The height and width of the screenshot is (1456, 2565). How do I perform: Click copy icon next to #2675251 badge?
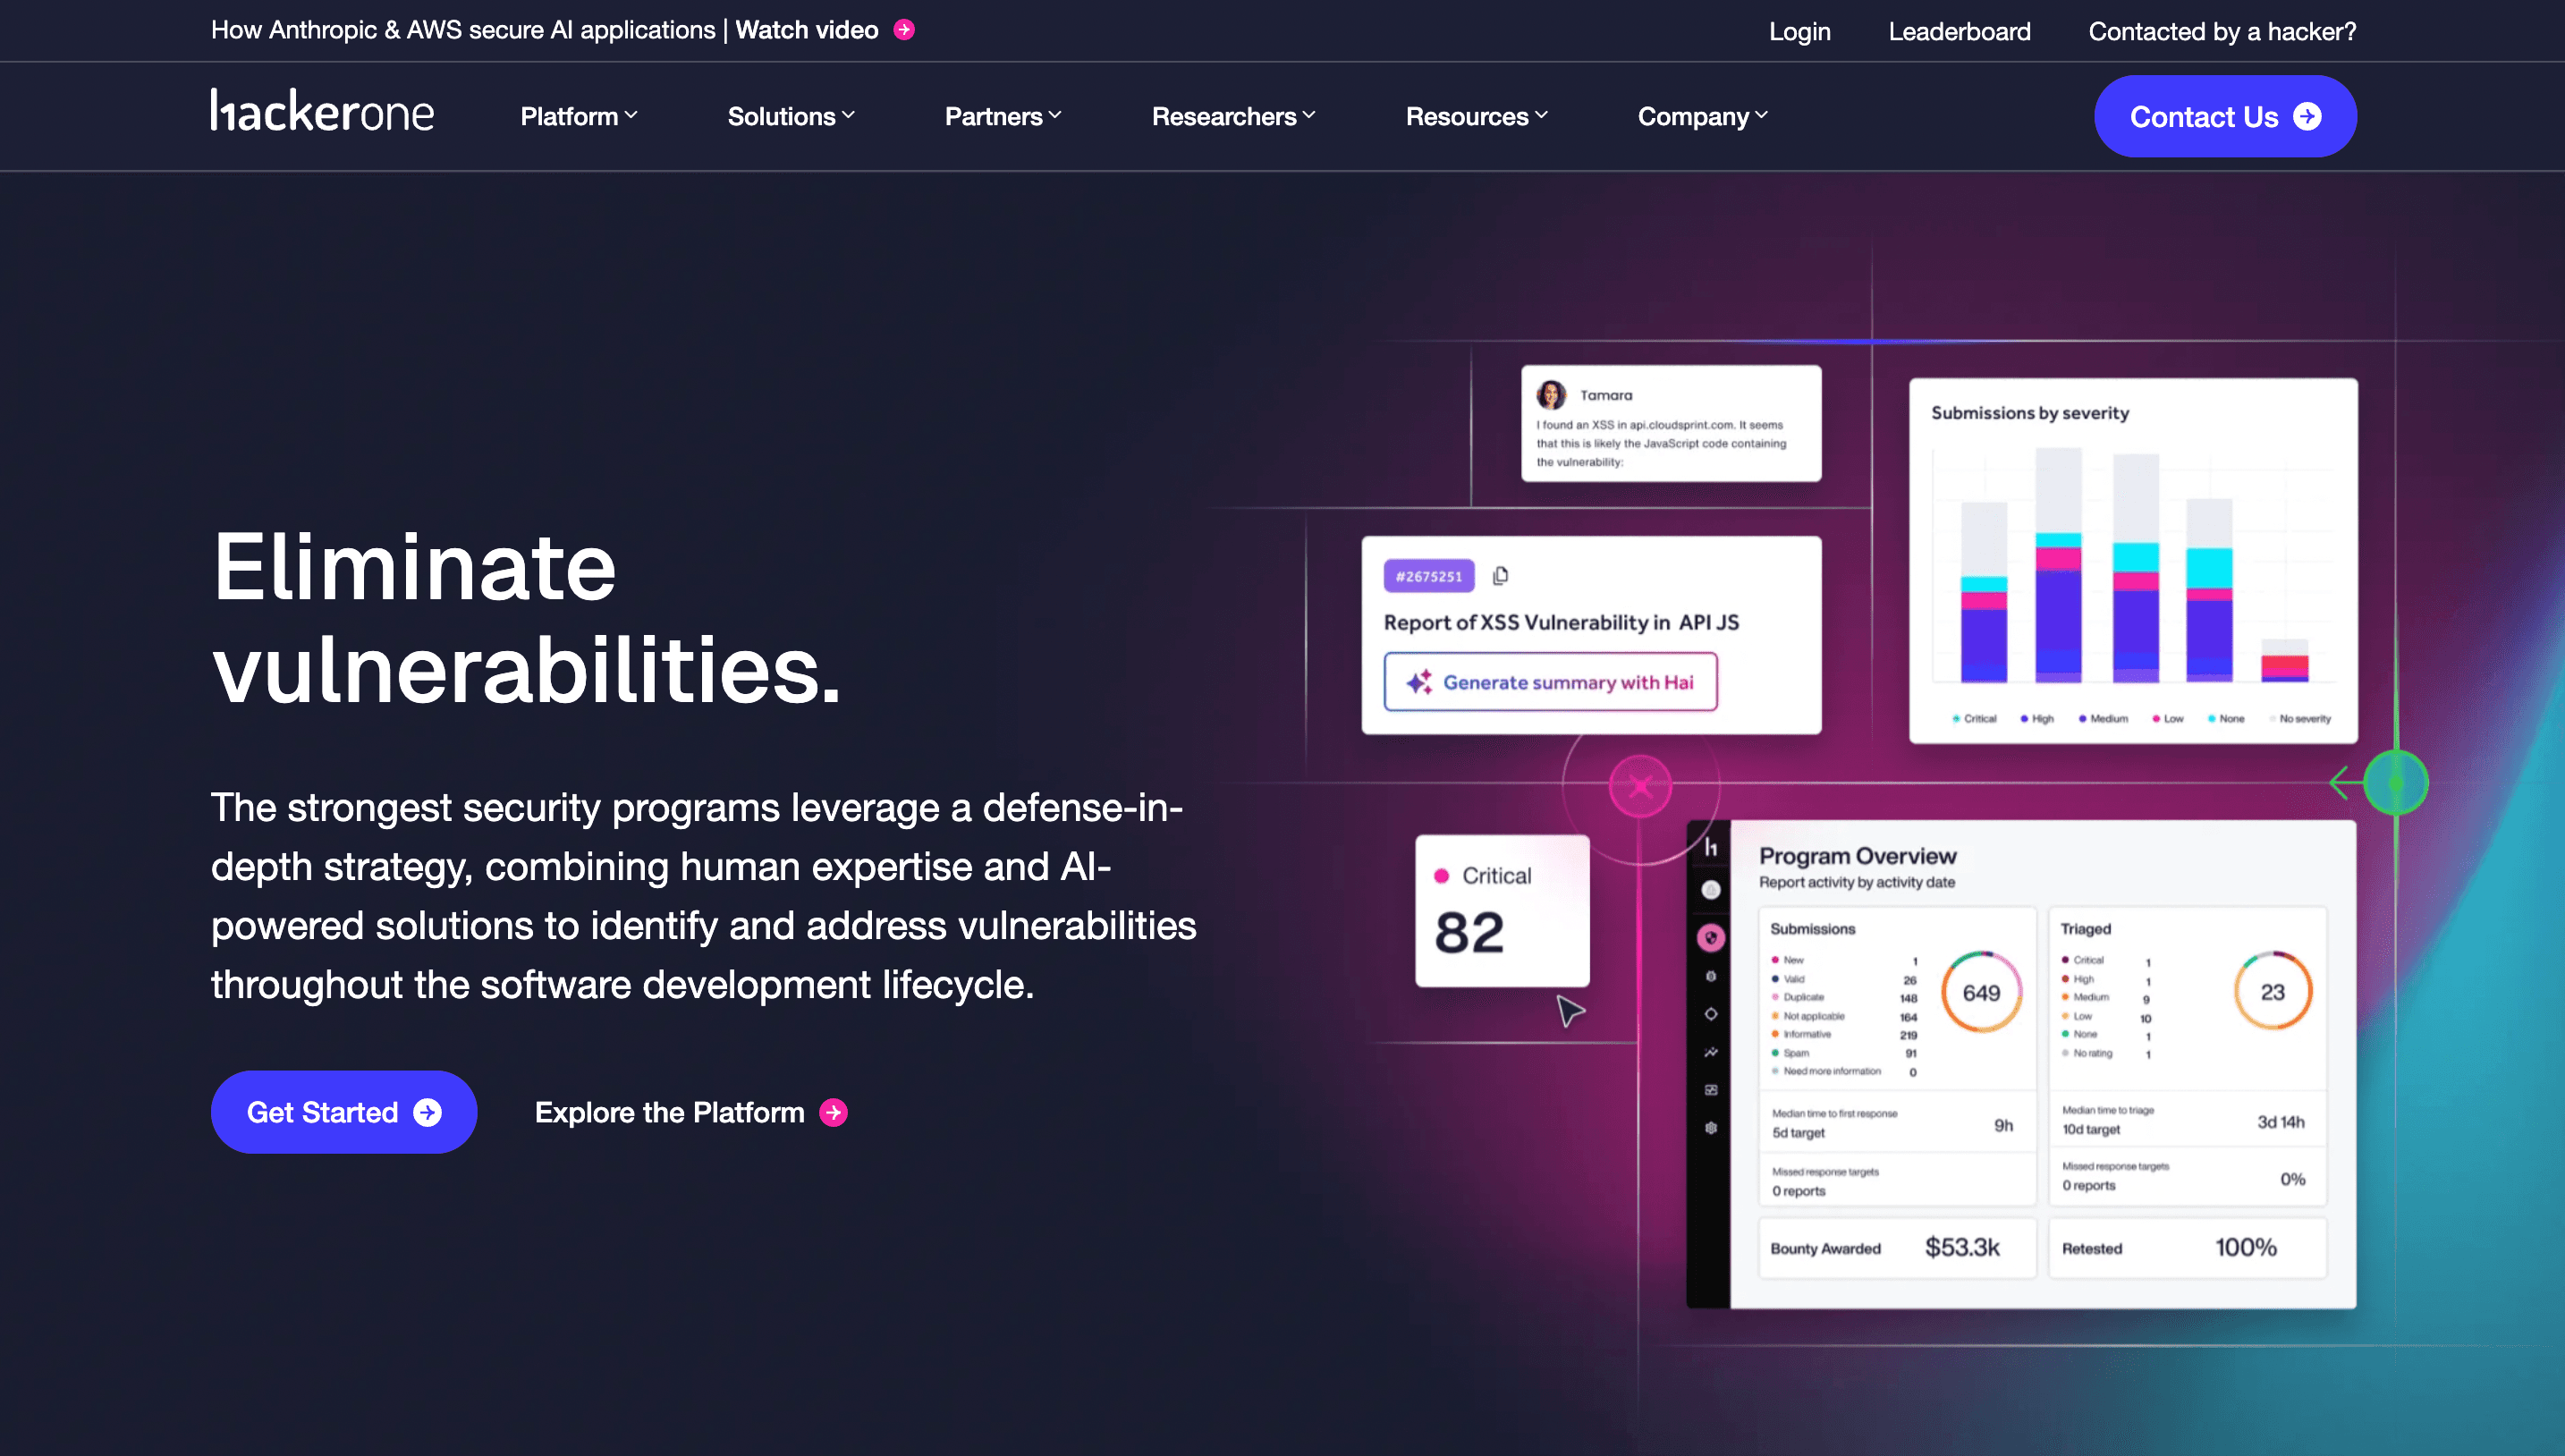(x=1500, y=575)
